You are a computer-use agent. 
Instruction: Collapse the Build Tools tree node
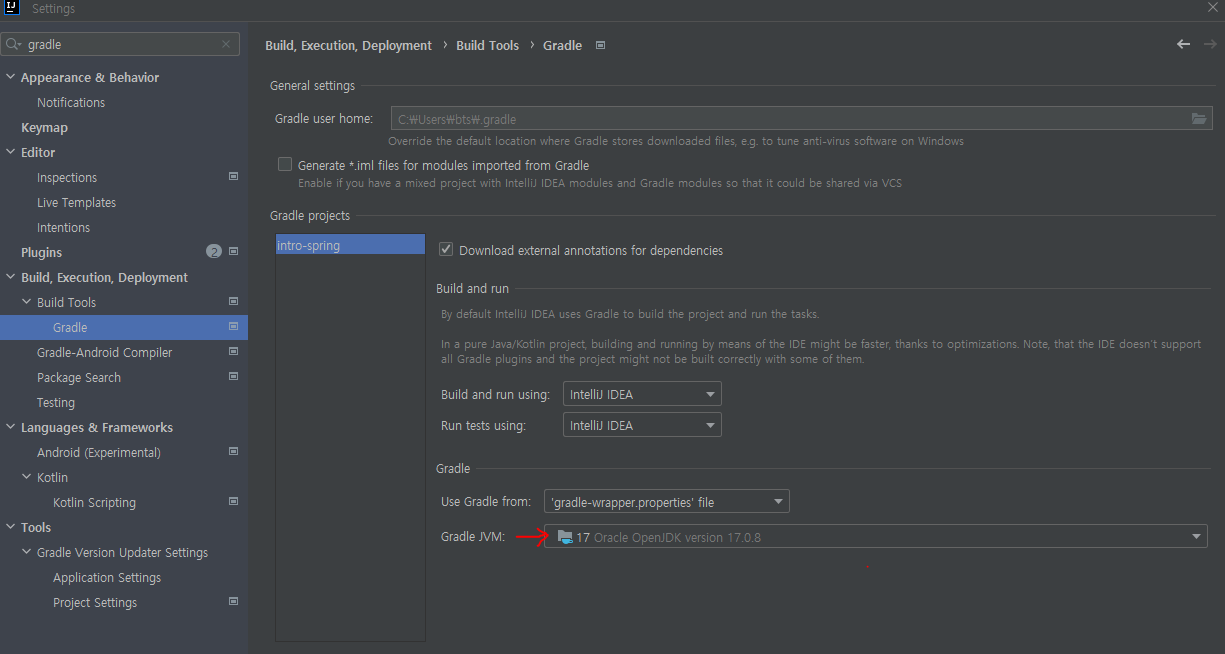[27, 302]
